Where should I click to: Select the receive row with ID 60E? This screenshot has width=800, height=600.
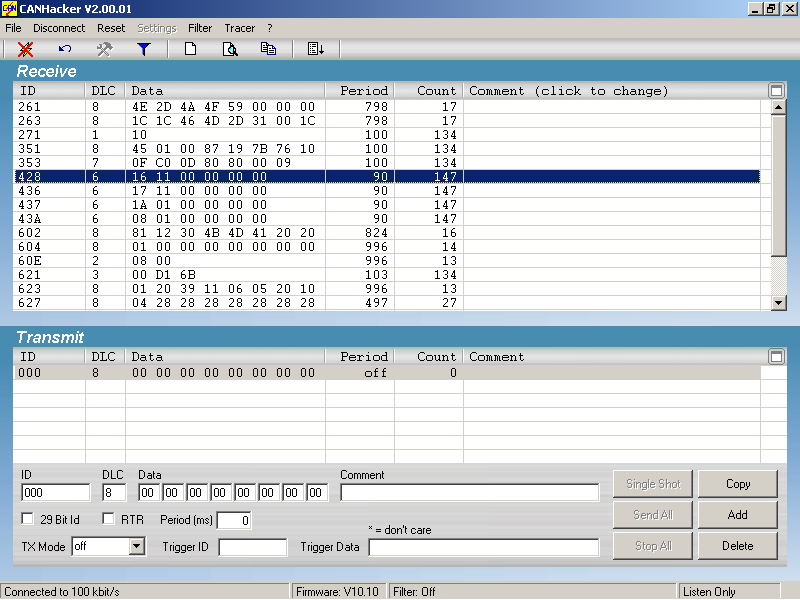pos(387,261)
